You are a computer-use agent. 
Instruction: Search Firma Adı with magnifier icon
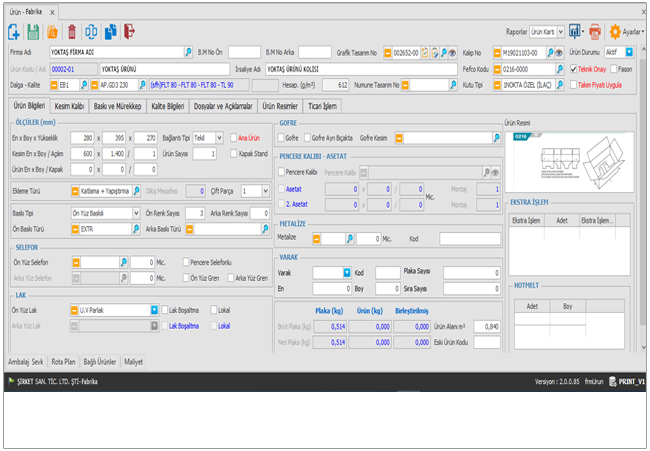click(188, 51)
